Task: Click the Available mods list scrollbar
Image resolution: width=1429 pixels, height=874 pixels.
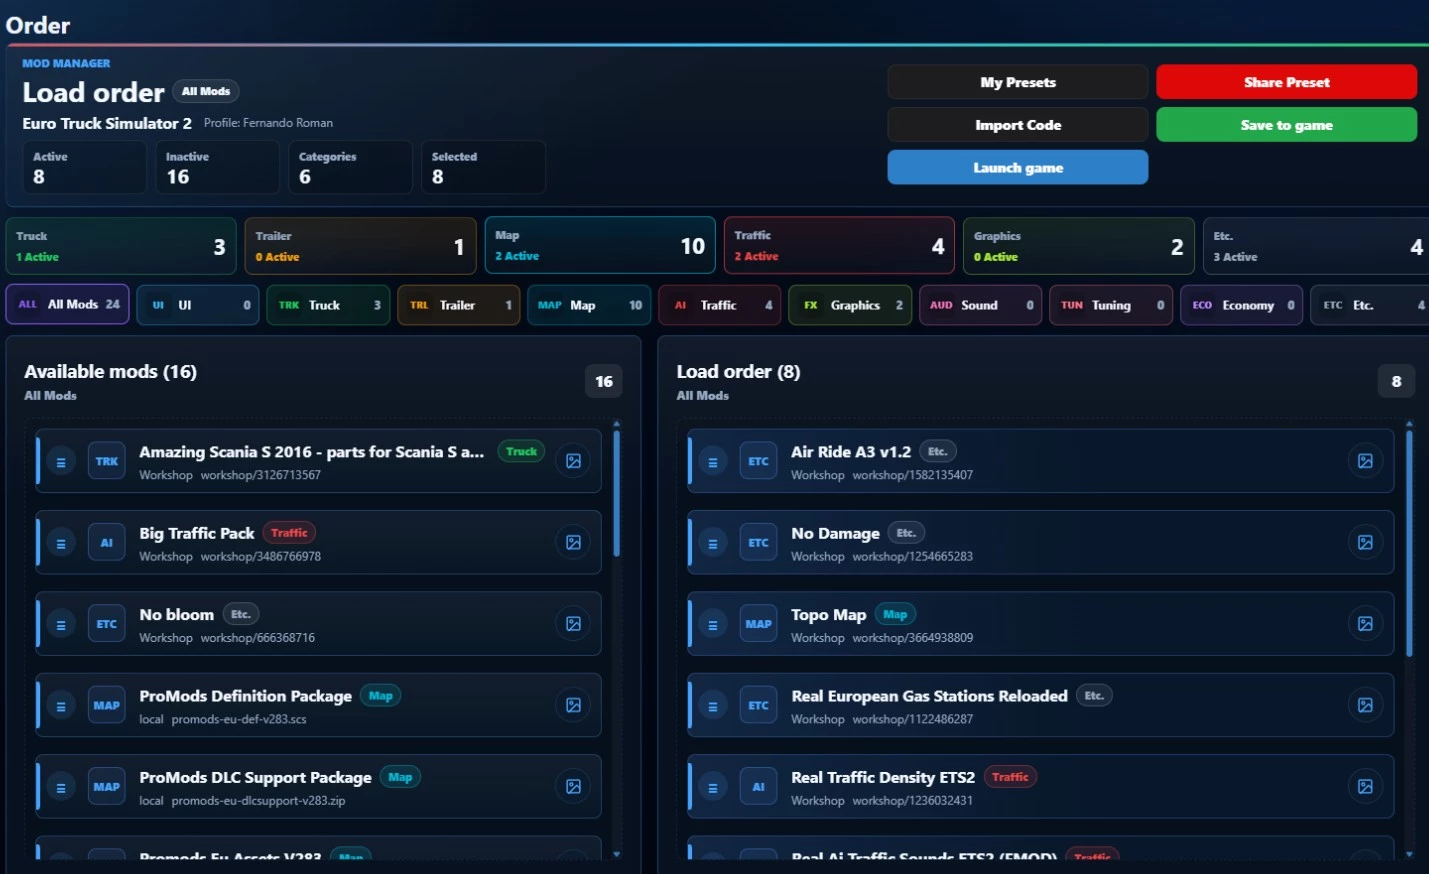Action: click(x=616, y=494)
